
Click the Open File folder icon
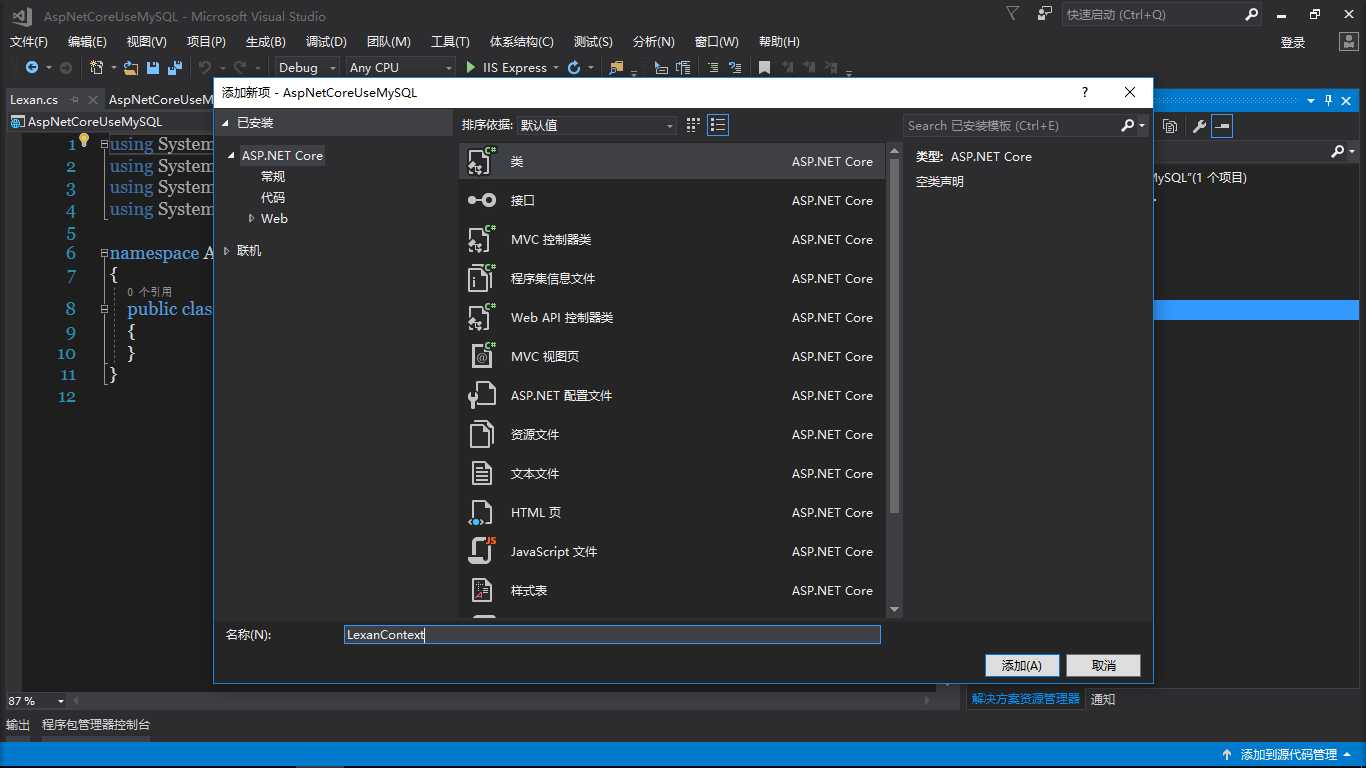[x=131, y=67]
